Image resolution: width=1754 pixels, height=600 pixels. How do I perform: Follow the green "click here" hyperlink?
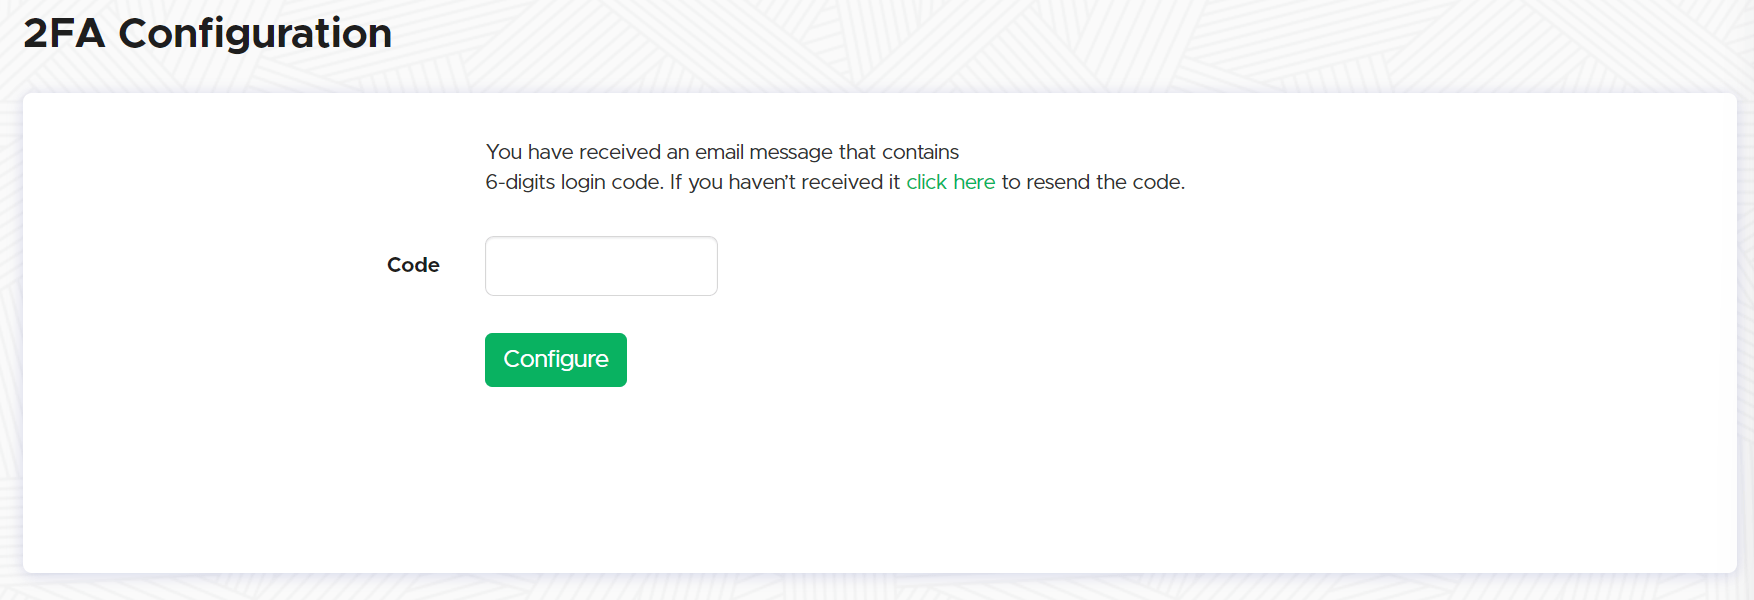950,182
